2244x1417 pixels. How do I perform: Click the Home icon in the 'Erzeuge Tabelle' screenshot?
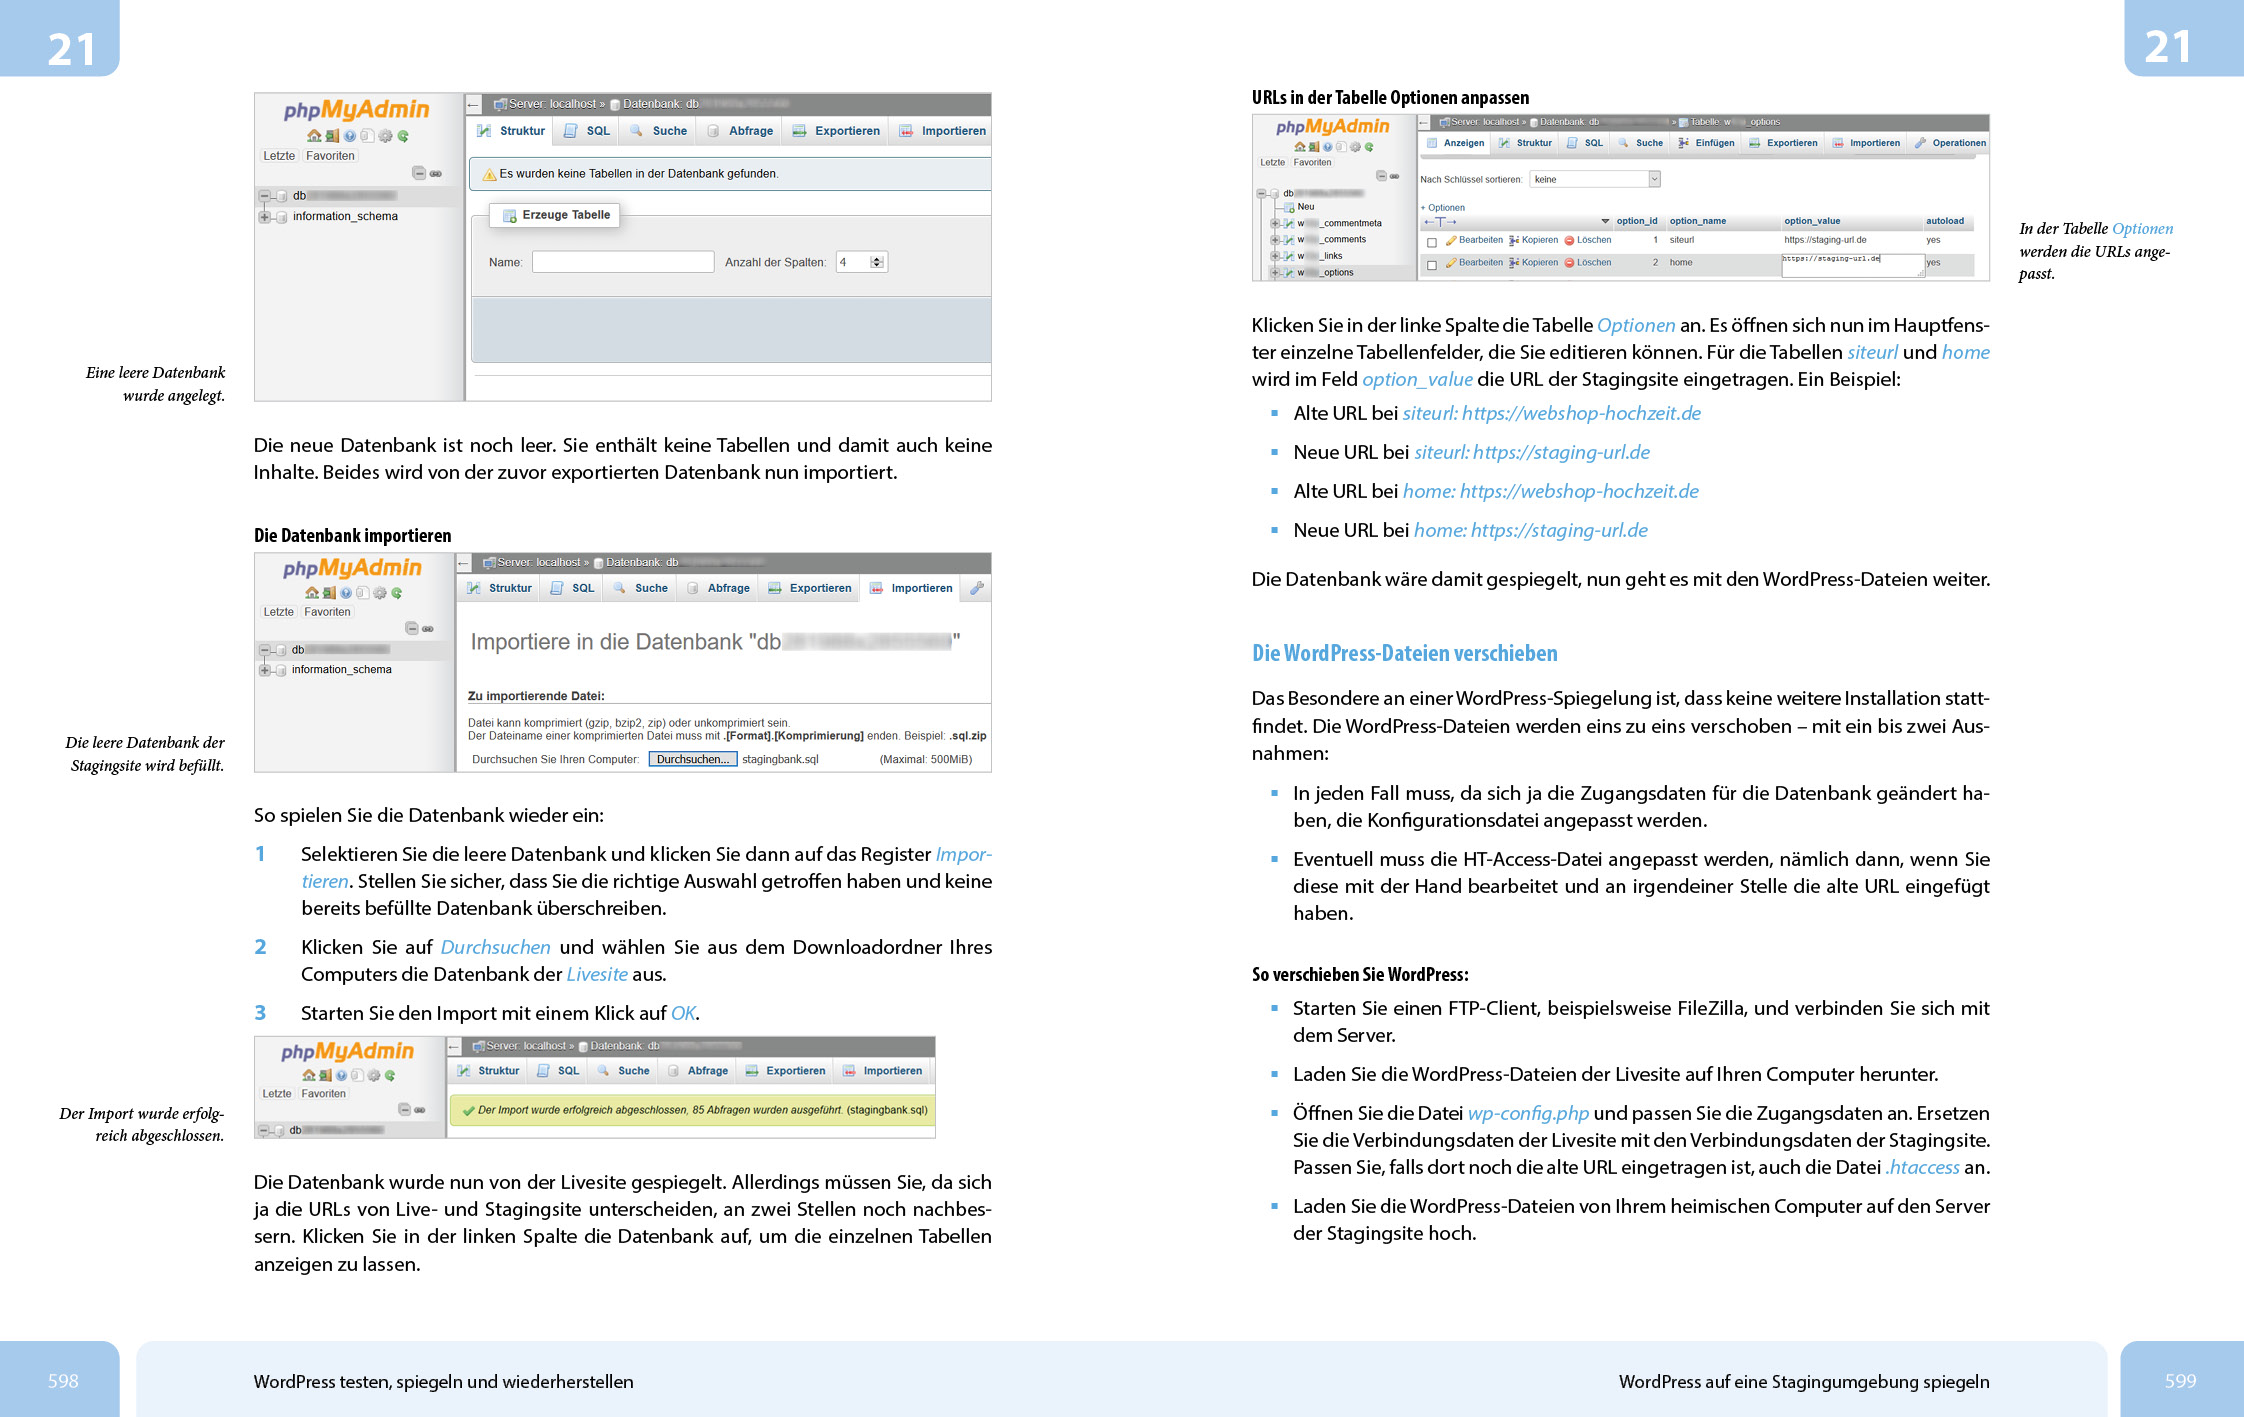[314, 136]
